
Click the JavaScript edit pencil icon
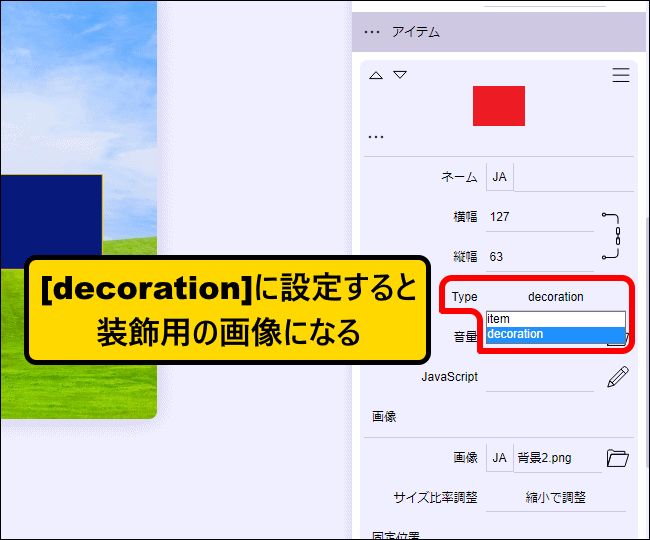[618, 377]
